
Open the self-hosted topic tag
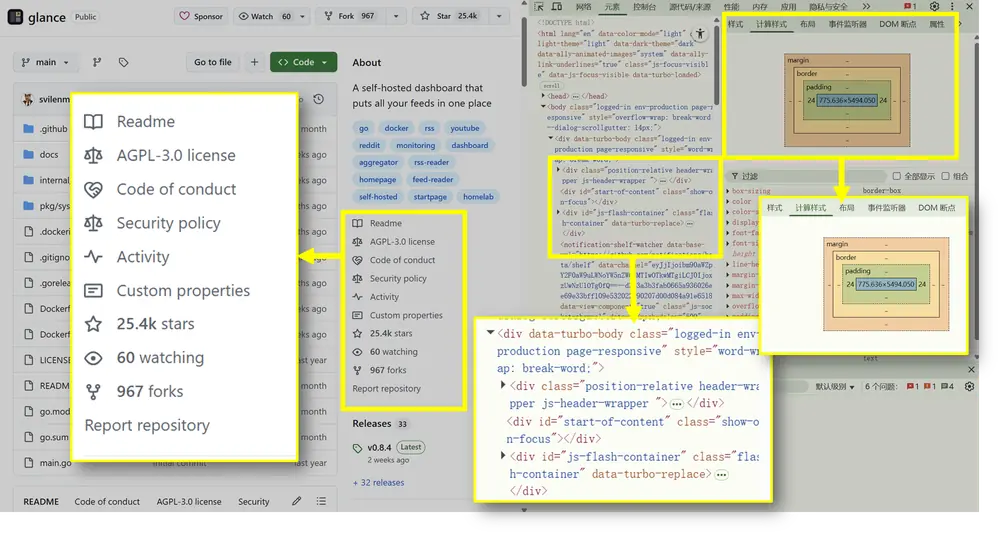[x=378, y=197]
